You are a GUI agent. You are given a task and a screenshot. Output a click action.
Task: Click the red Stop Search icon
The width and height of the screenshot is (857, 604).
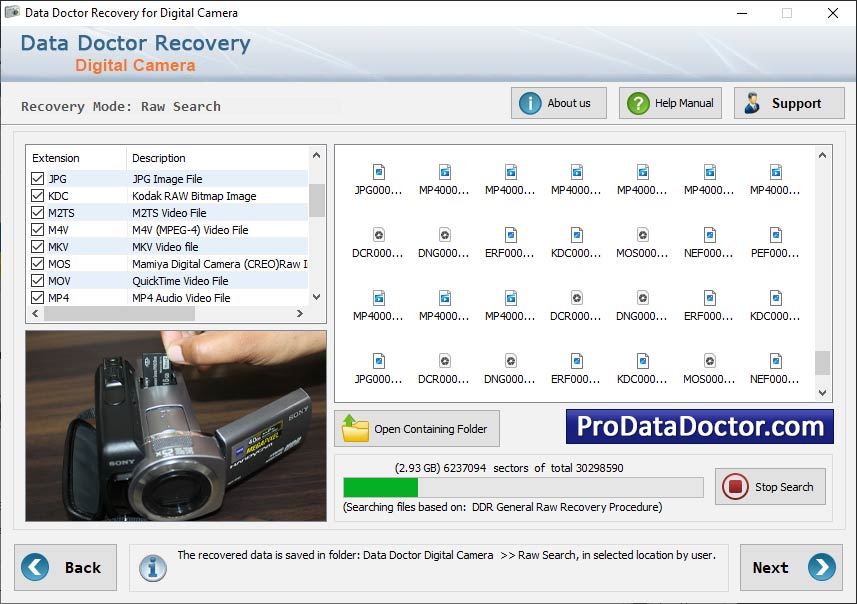point(735,487)
